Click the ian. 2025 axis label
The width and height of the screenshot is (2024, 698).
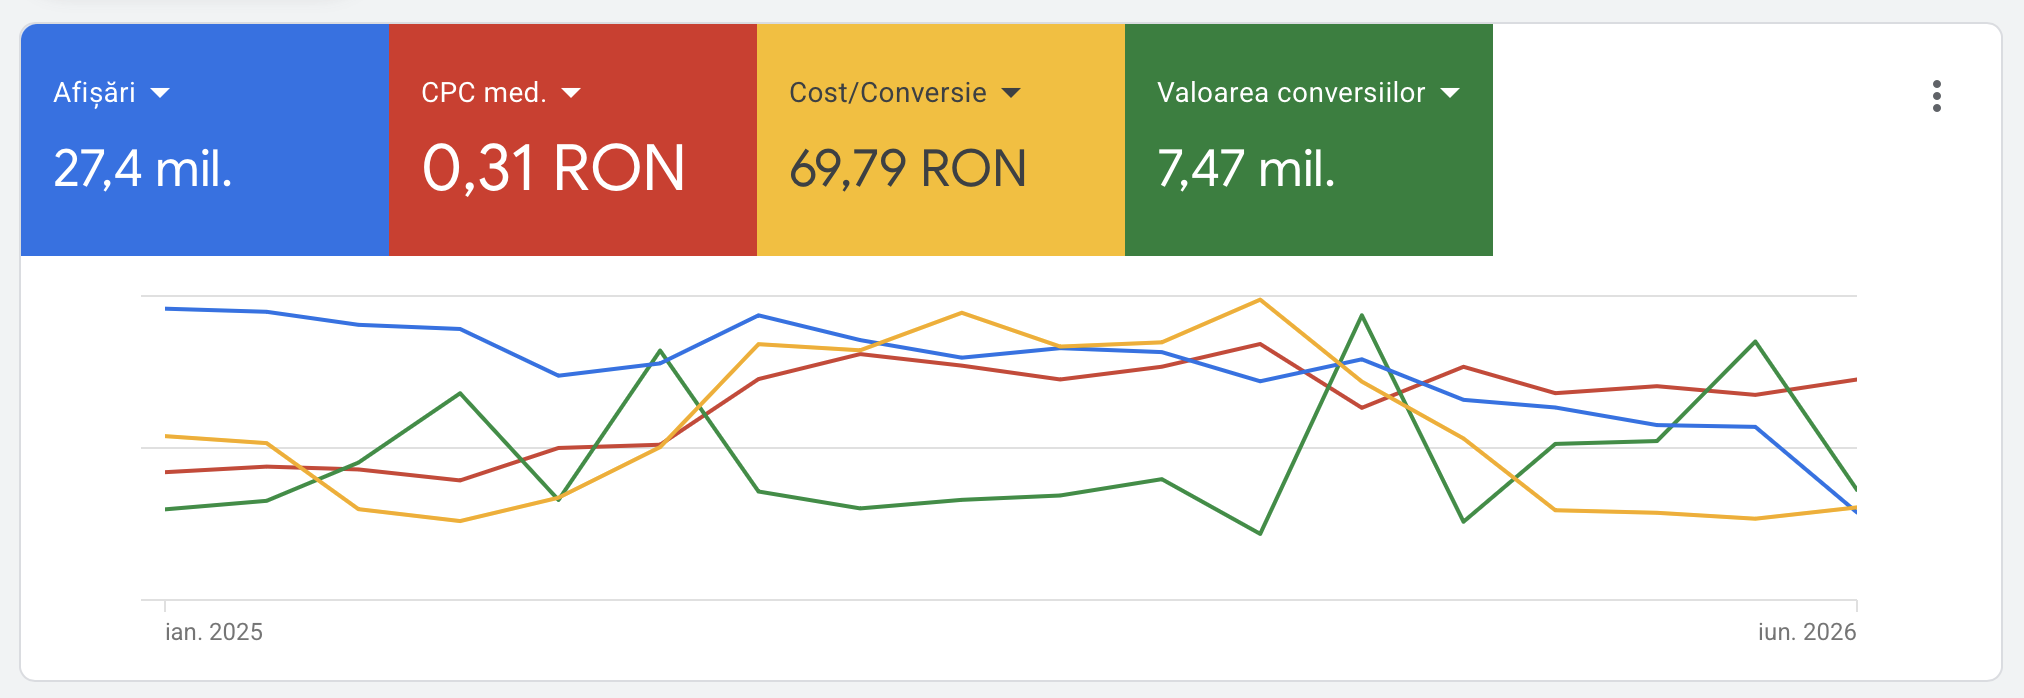[214, 632]
